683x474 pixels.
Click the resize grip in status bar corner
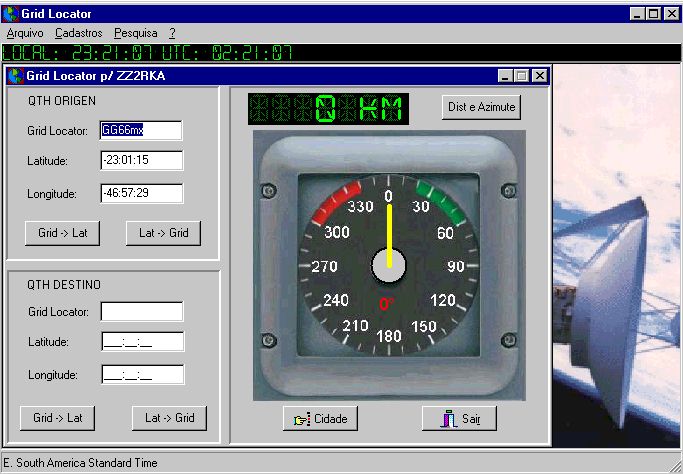[x=676, y=466]
